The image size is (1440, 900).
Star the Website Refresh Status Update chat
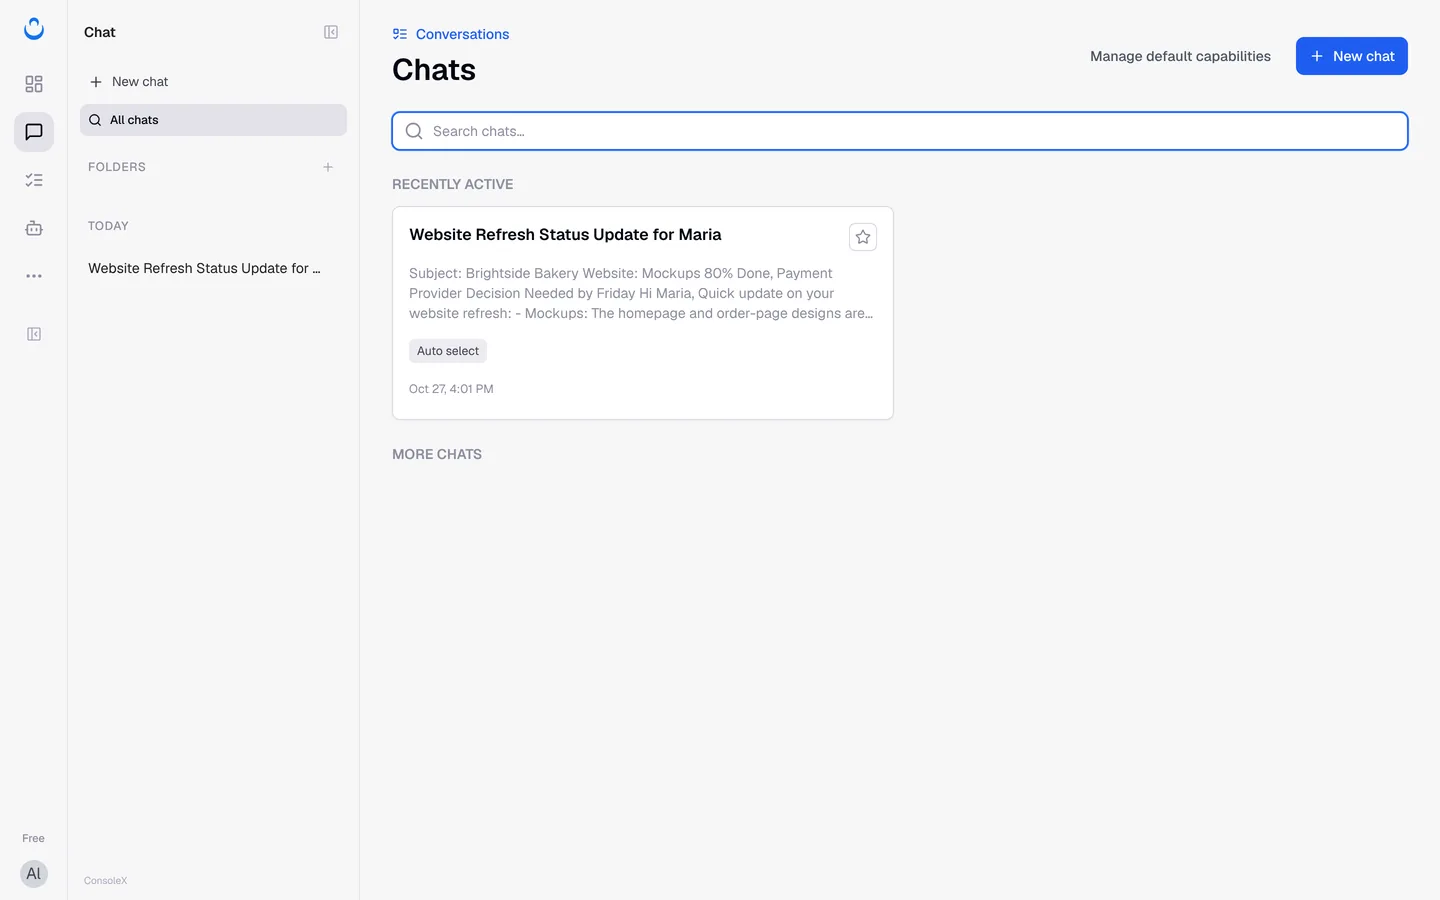pyautogui.click(x=863, y=237)
